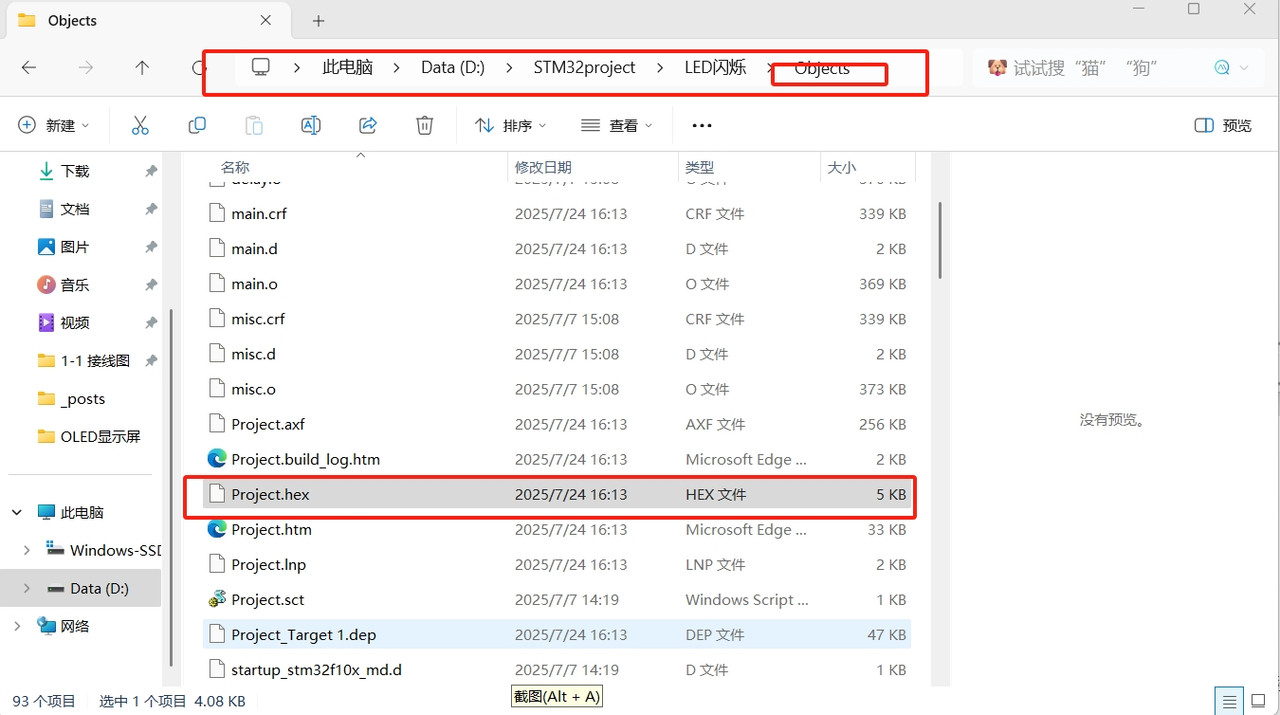Select the misc.crf file
Screen dimensions: 1280x715
click(557, 319)
